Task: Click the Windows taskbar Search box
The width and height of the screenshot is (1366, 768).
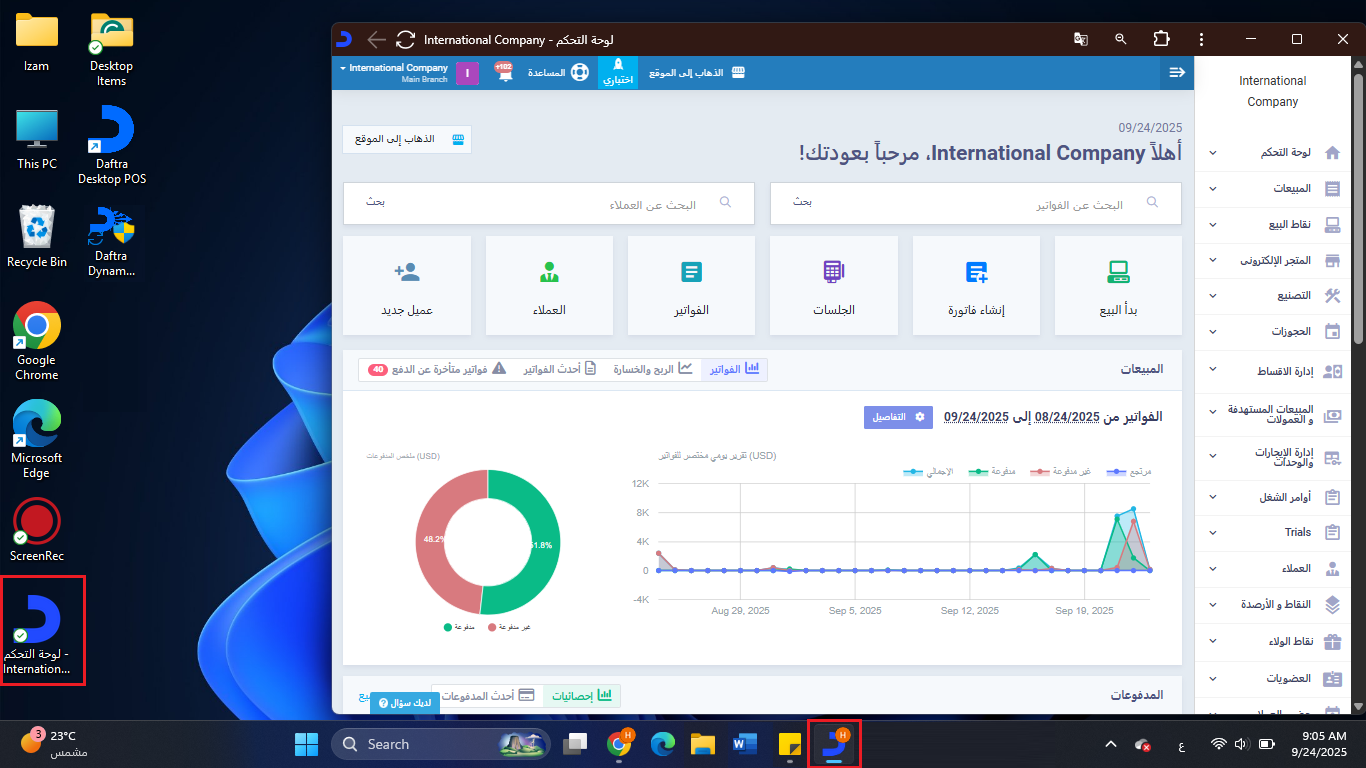Action: coord(443,744)
